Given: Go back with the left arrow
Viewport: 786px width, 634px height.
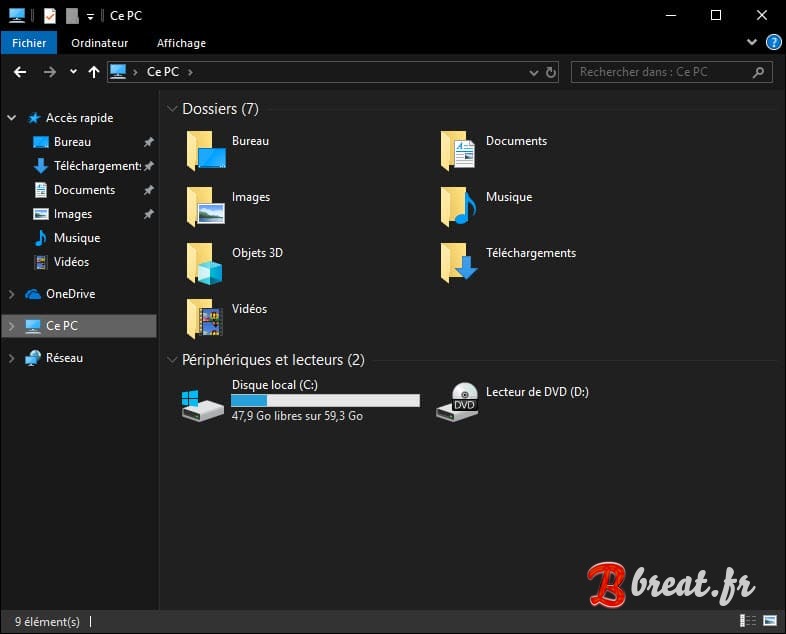Looking at the screenshot, I should tap(20, 72).
